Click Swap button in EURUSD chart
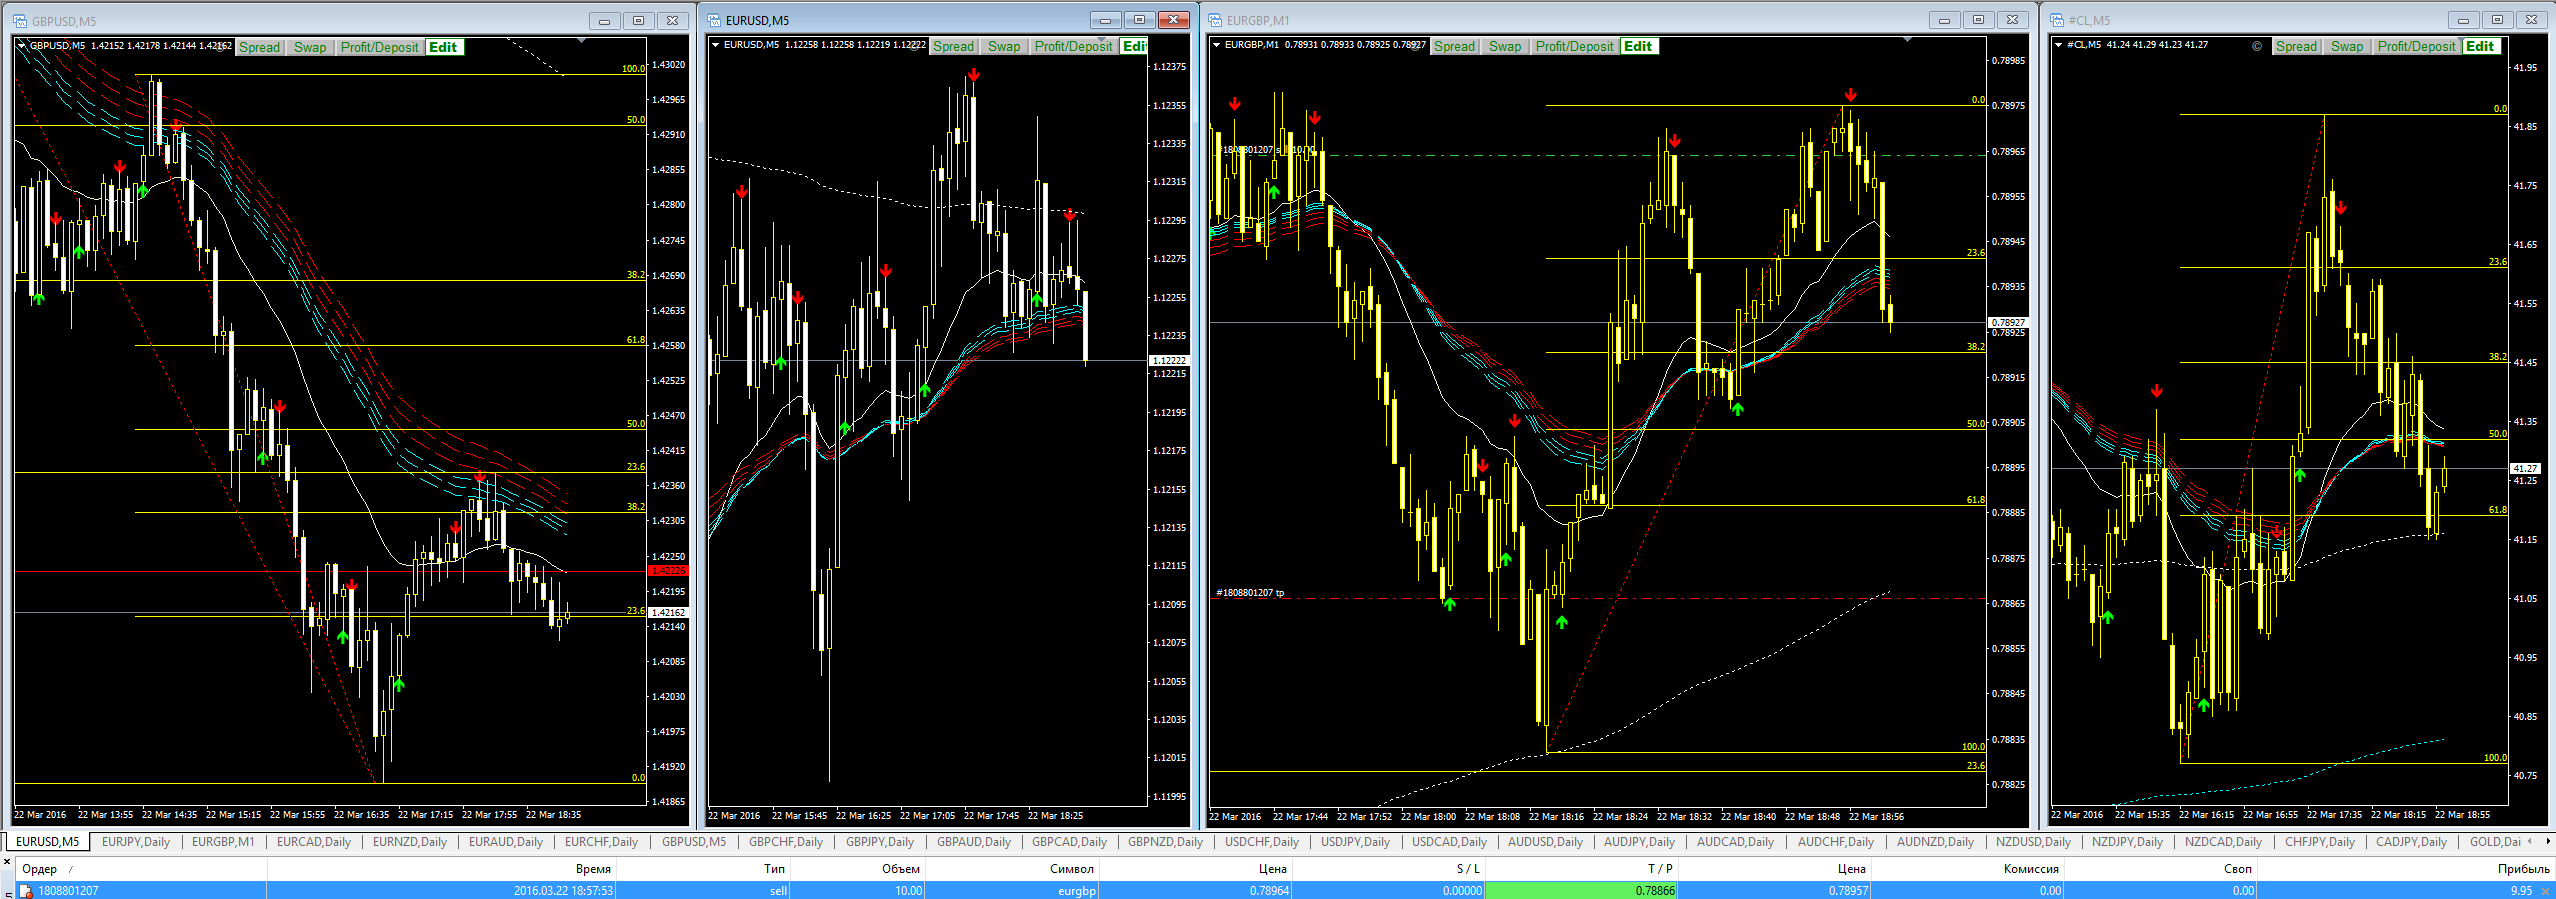Viewport: 2556px width, 899px height. (x=1004, y=46)
